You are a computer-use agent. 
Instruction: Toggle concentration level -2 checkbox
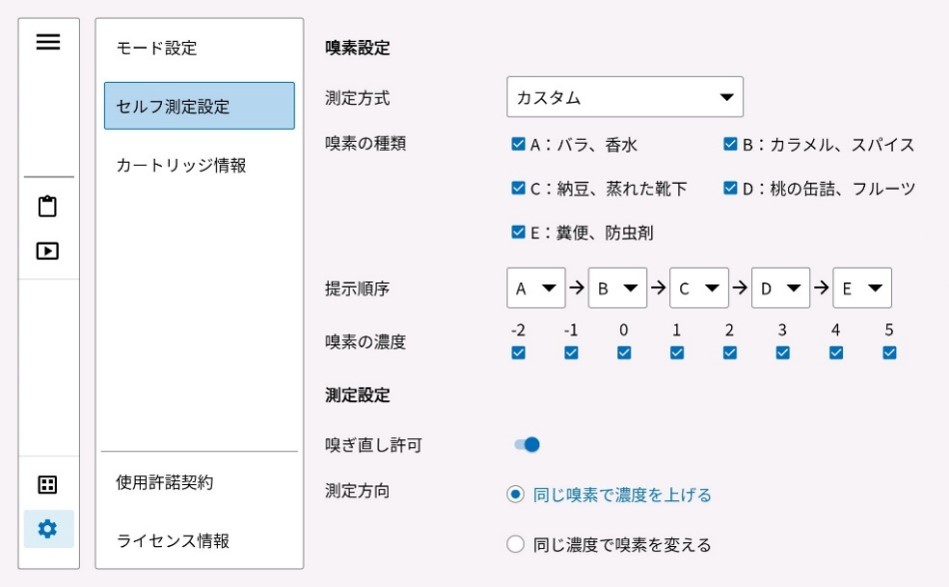(518, 352)
